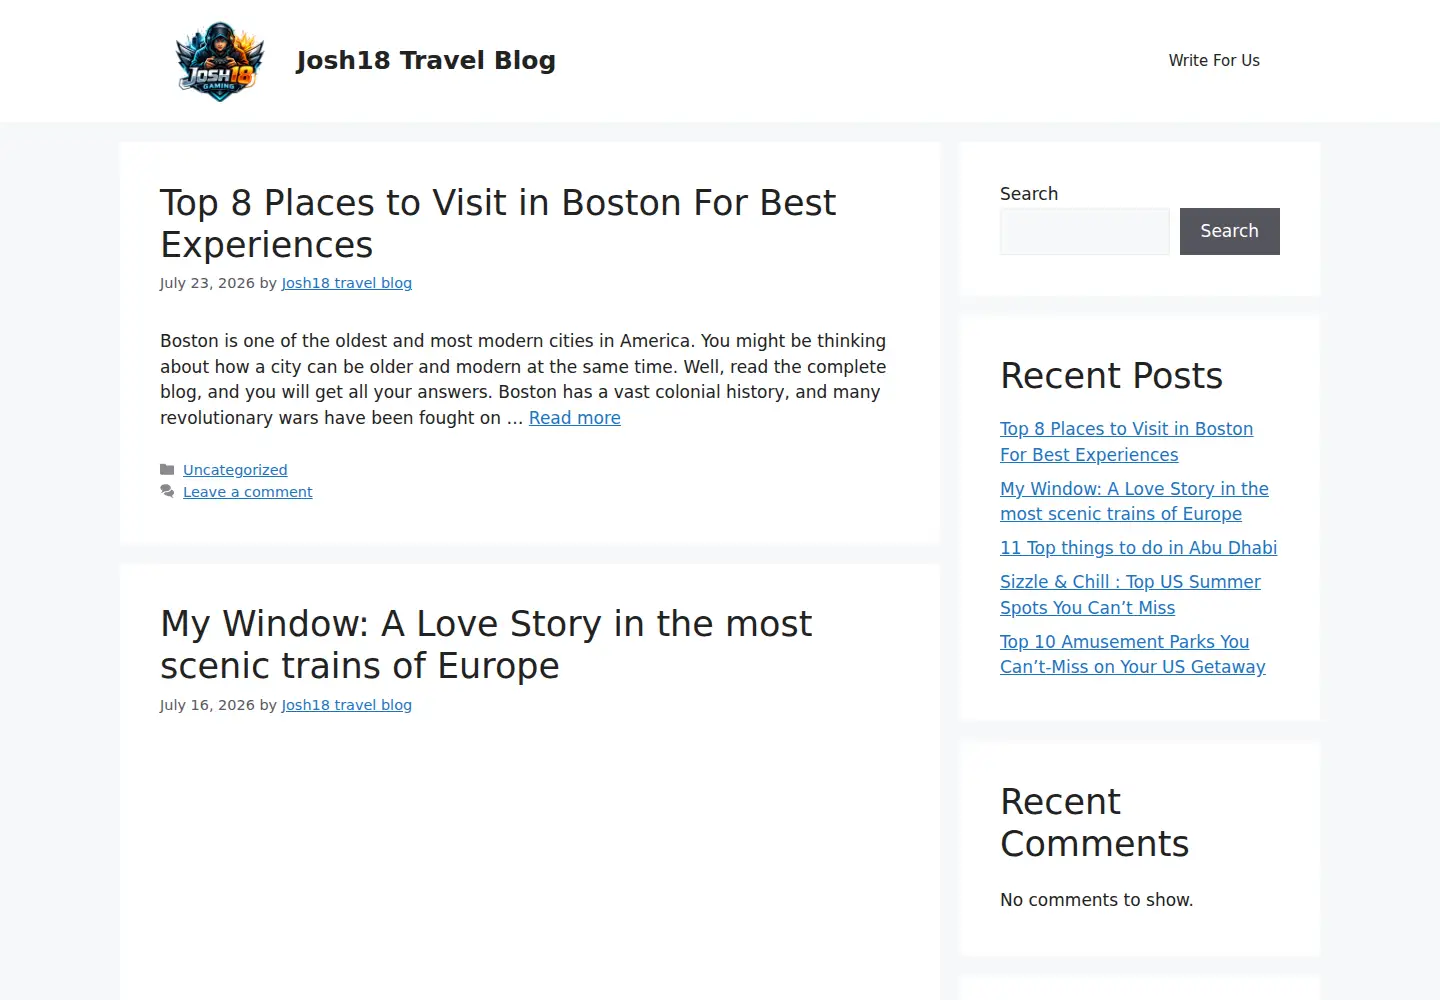Screen dimensions: 1440x1000
Task: Click the Josh18 Gaming logo image
Action: click(x=220, y=61)
